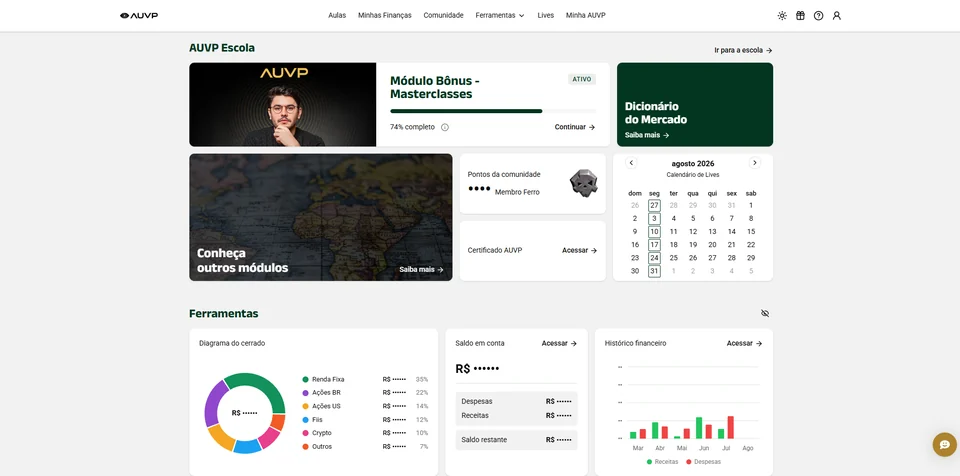
Task: Click the Ações US yellow legend dot
Action: click(305, 406)
